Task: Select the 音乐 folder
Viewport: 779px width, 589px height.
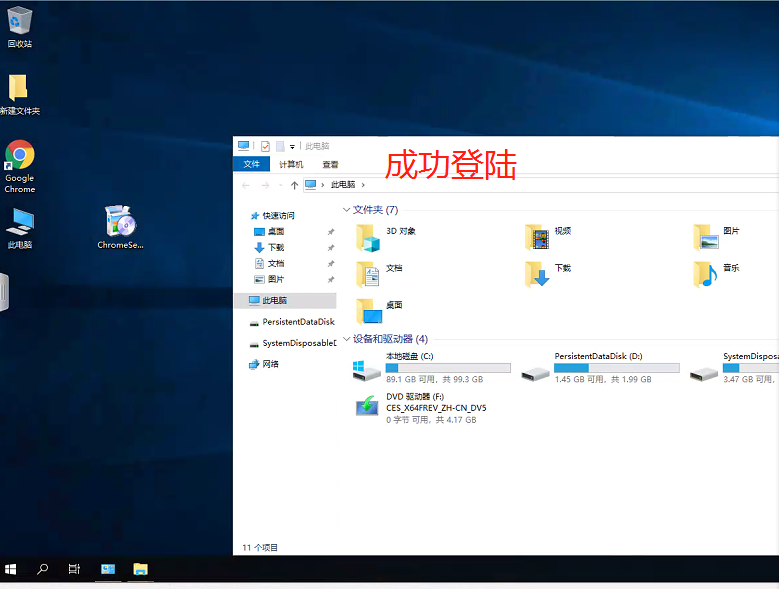Action: (x=717, y=274)
